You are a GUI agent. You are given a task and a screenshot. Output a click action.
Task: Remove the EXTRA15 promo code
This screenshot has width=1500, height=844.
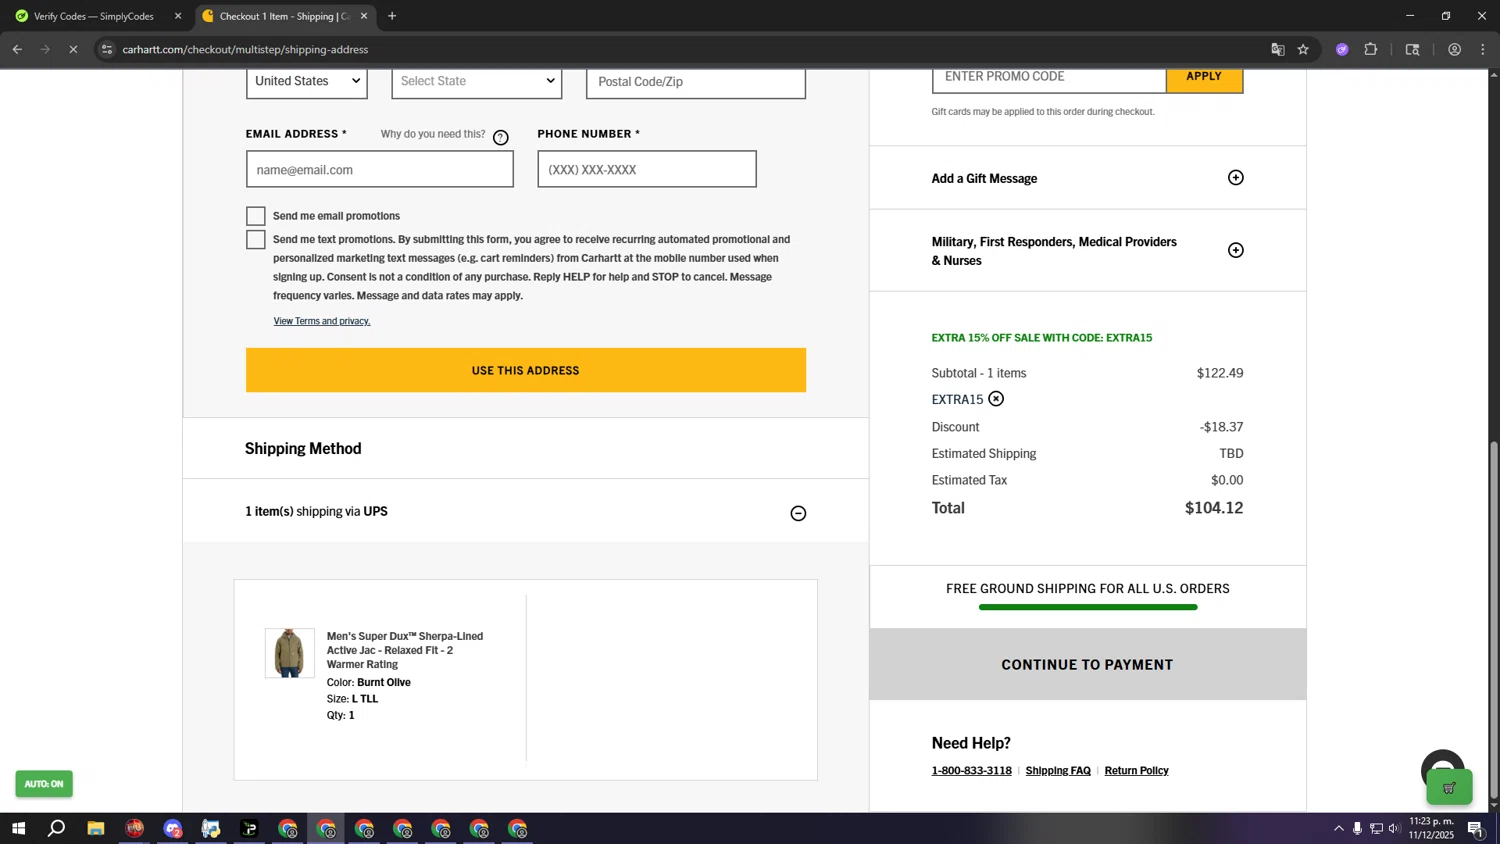coord(996,399)
